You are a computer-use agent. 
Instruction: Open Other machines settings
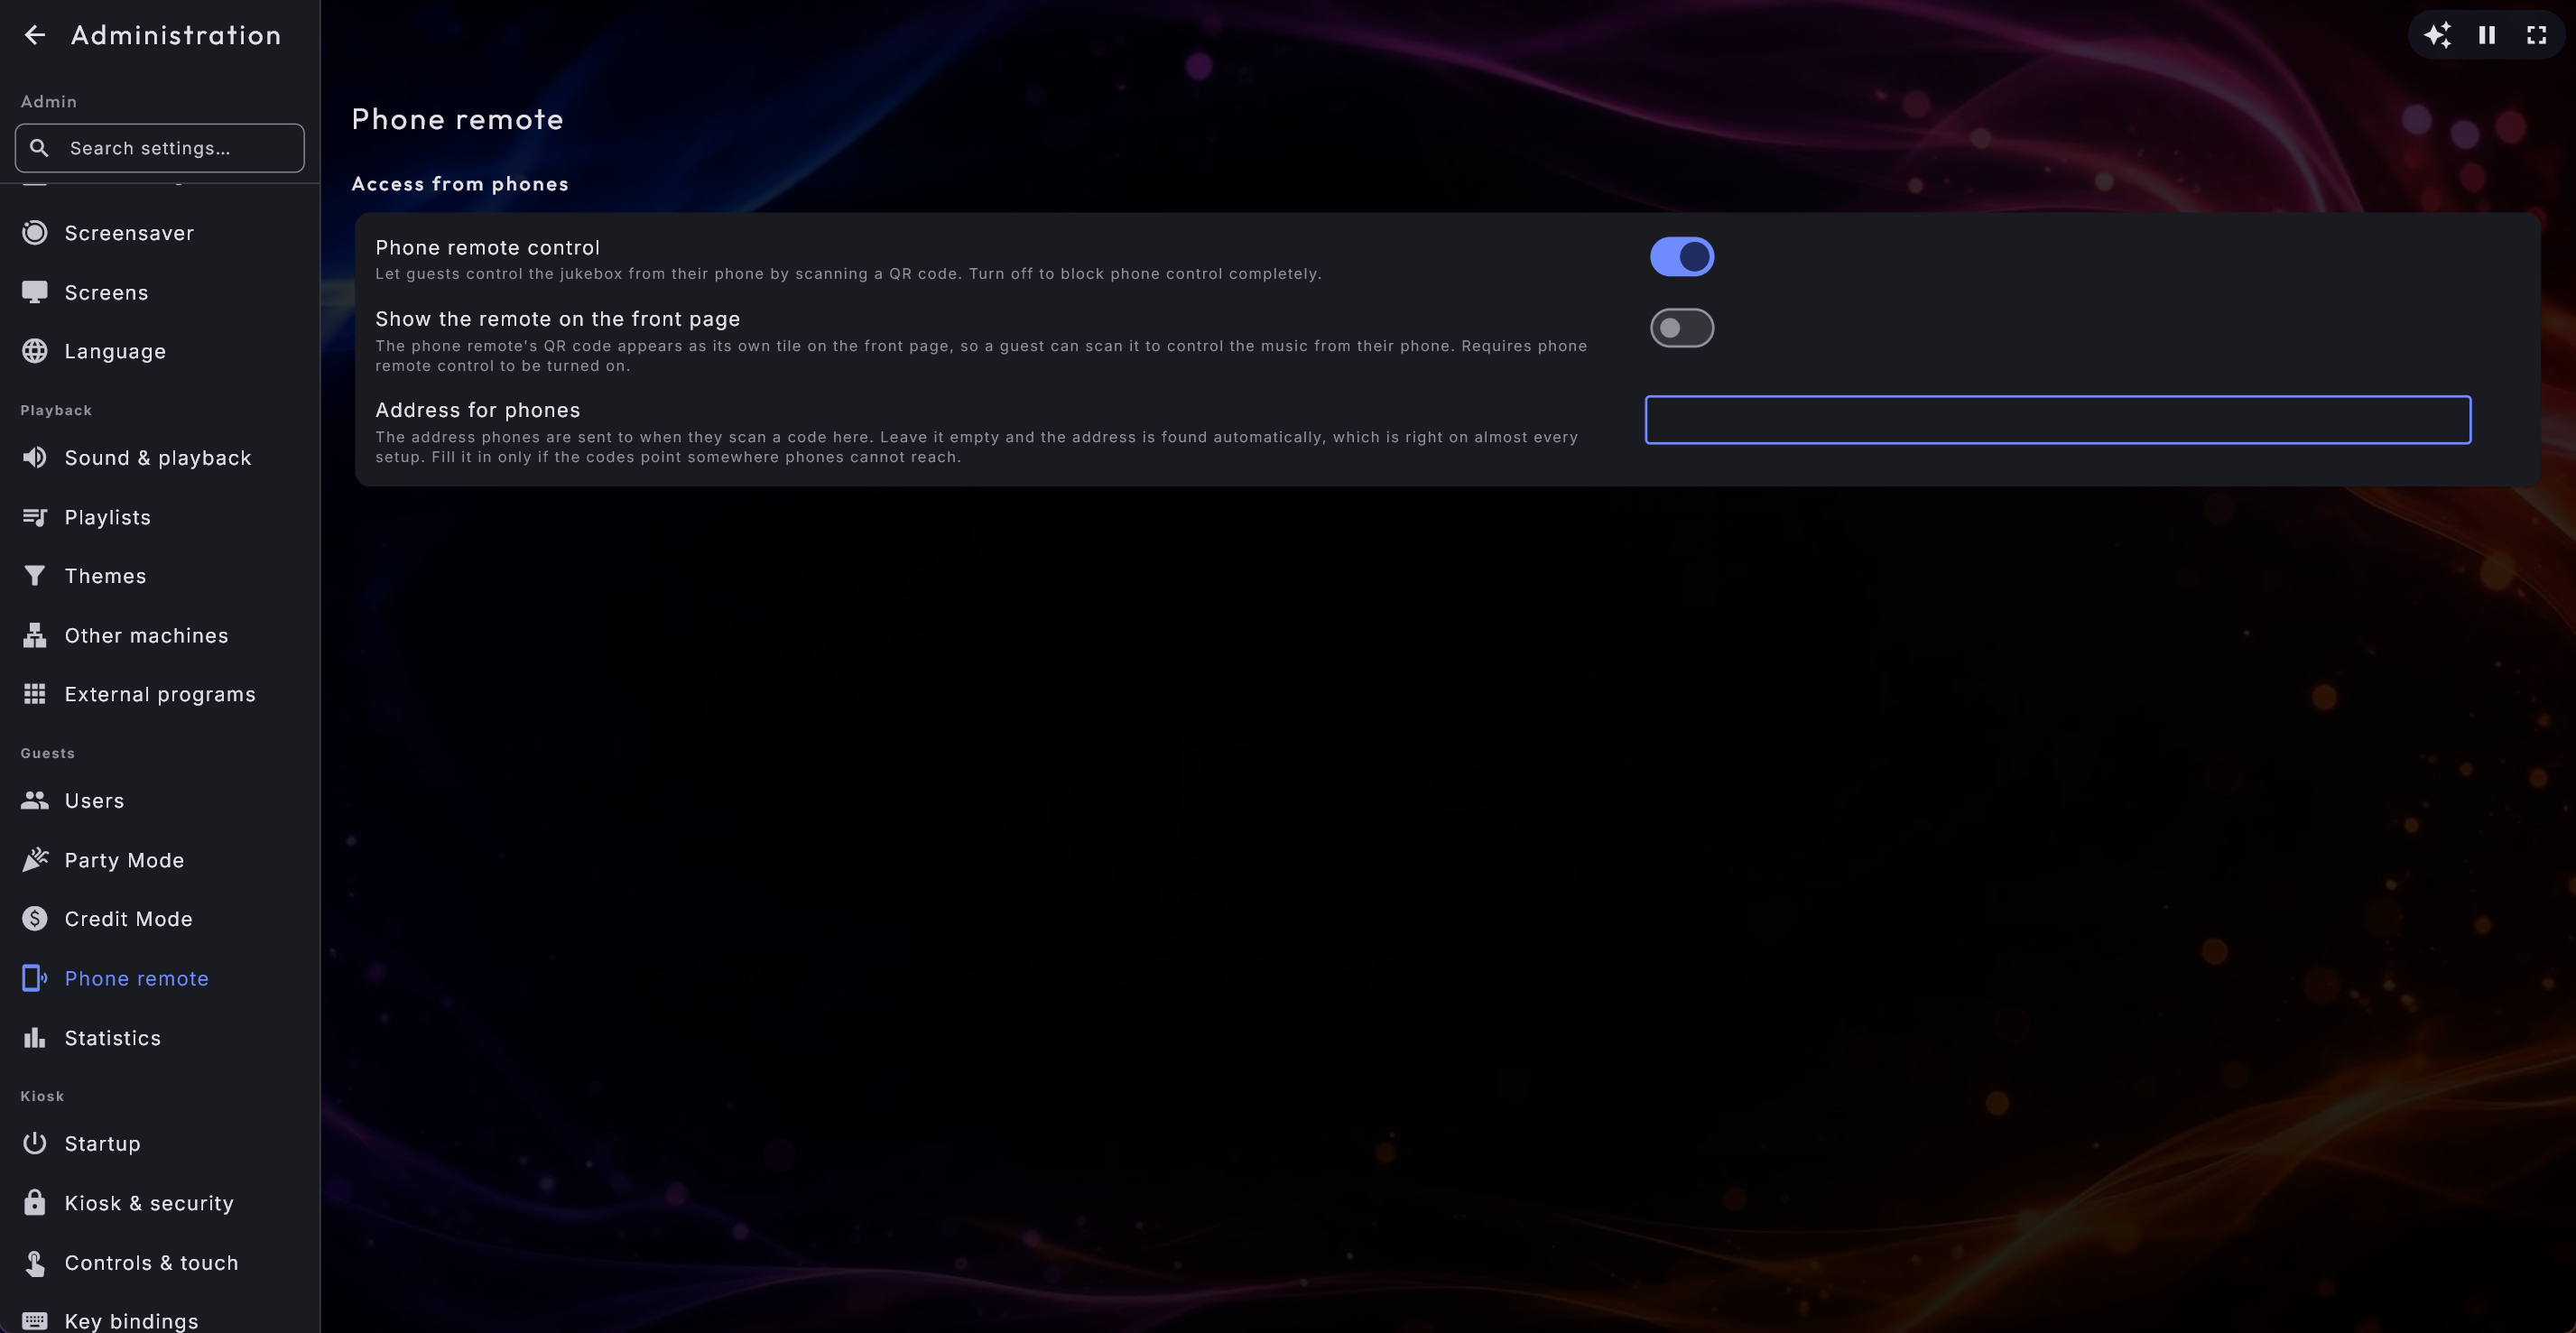click(x=160, y=635)
